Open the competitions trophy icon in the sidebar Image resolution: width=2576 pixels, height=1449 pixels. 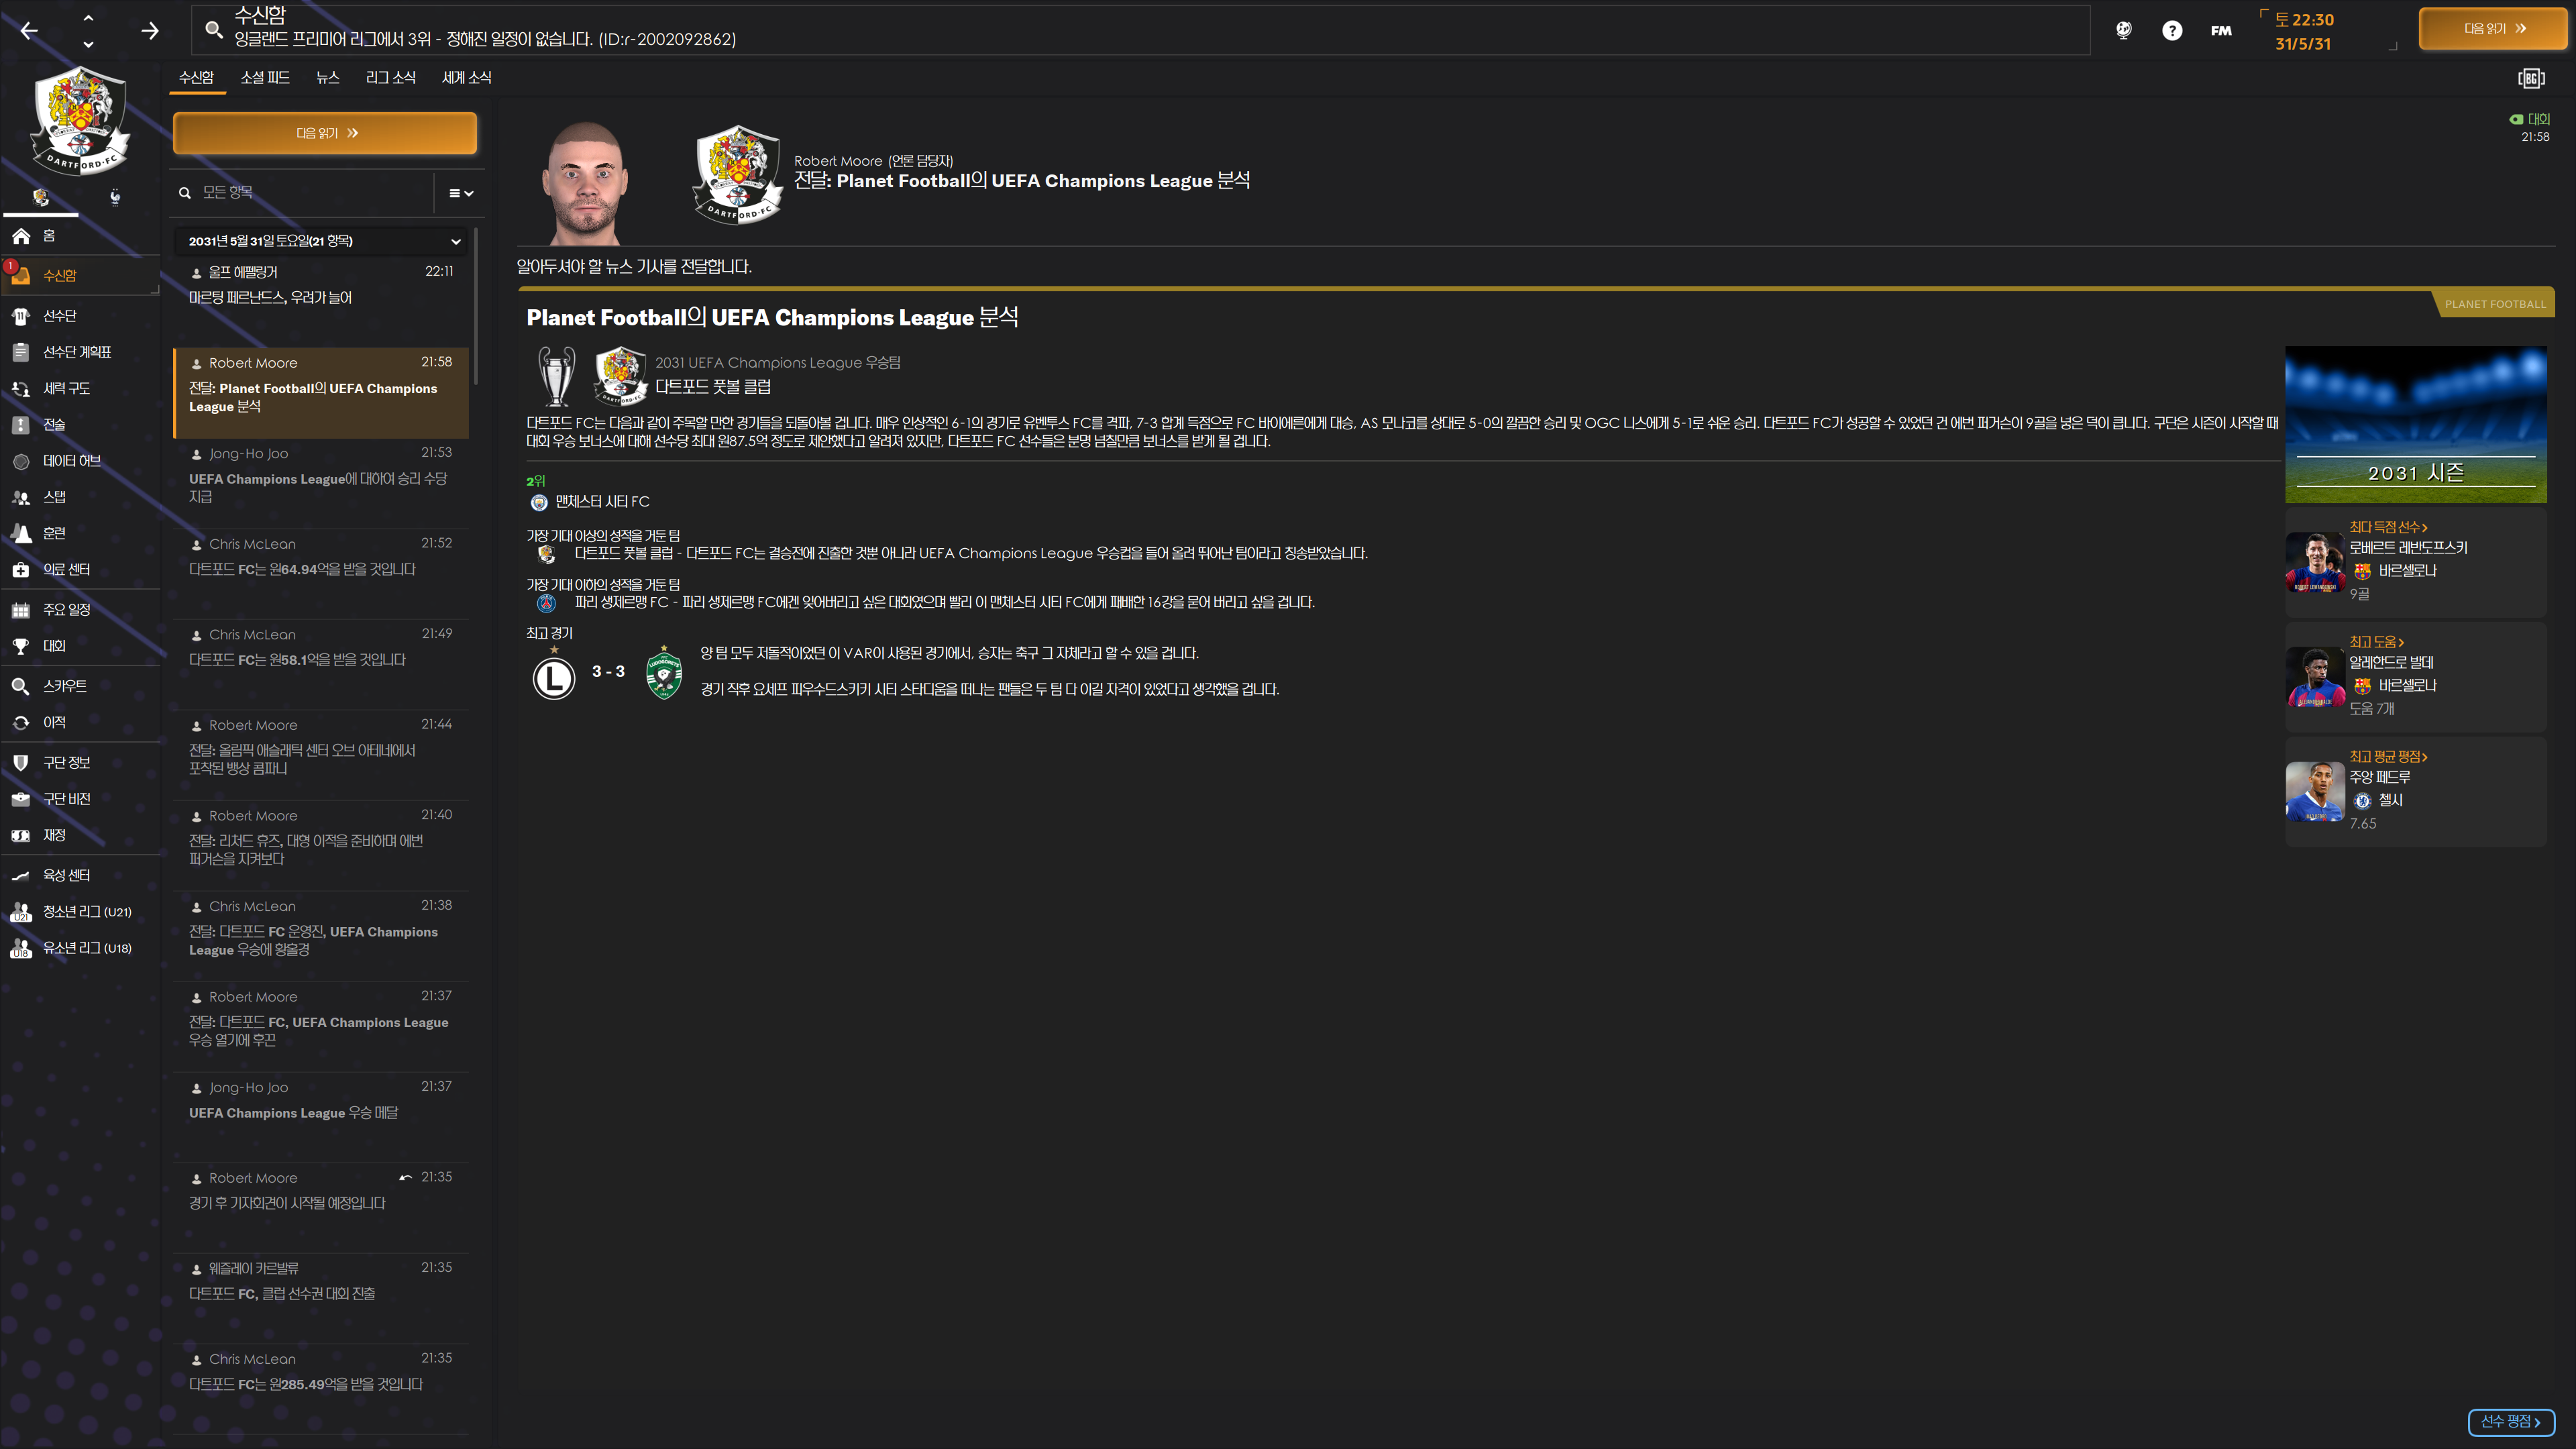point(21,646)
